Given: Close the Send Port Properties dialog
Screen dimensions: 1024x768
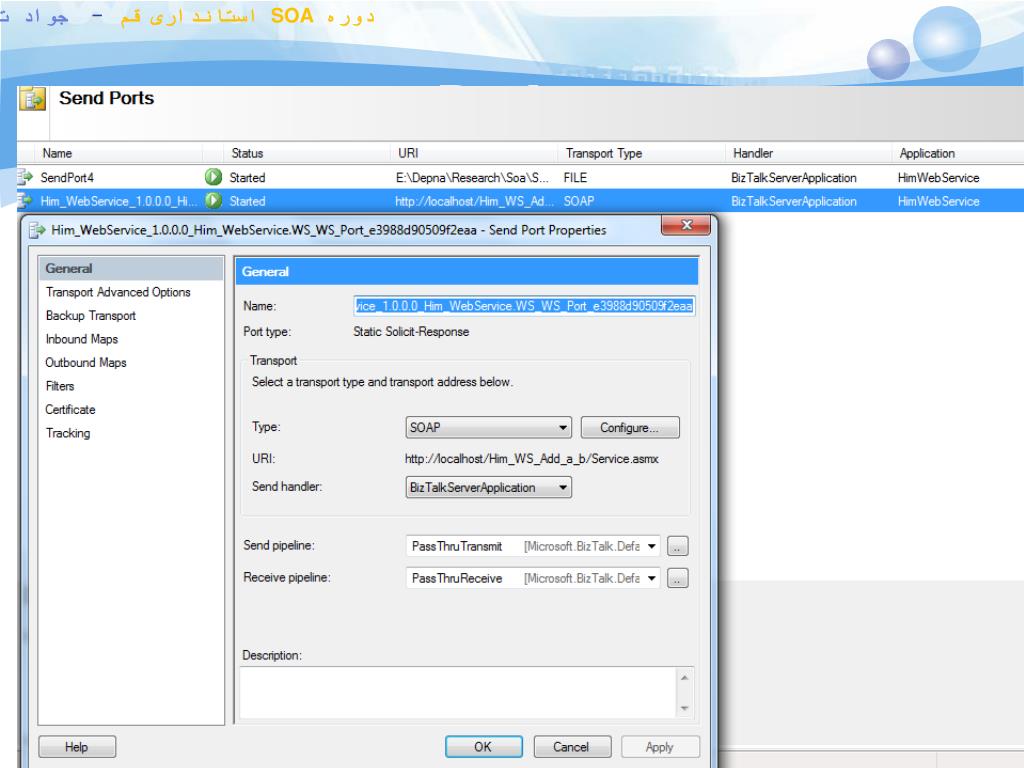Looking at the screenshot, I should point(686,225).
